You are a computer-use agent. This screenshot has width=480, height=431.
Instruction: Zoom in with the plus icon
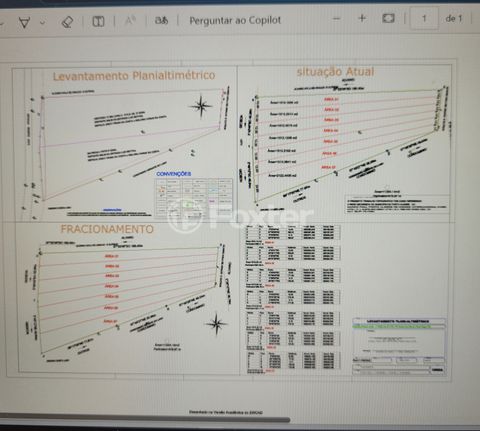tap(362, 18)
